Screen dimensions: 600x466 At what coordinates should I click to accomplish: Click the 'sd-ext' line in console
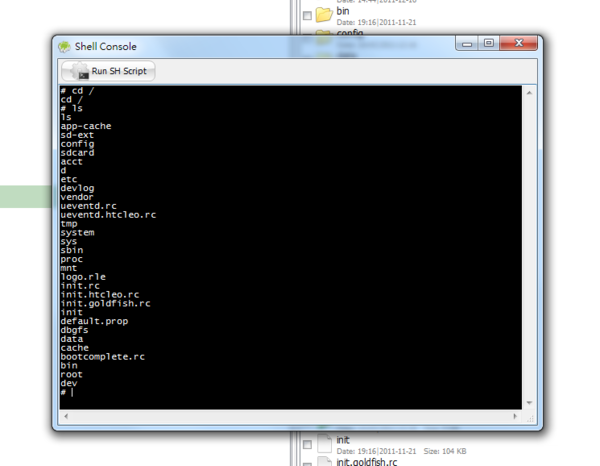(x=77, y=135)
